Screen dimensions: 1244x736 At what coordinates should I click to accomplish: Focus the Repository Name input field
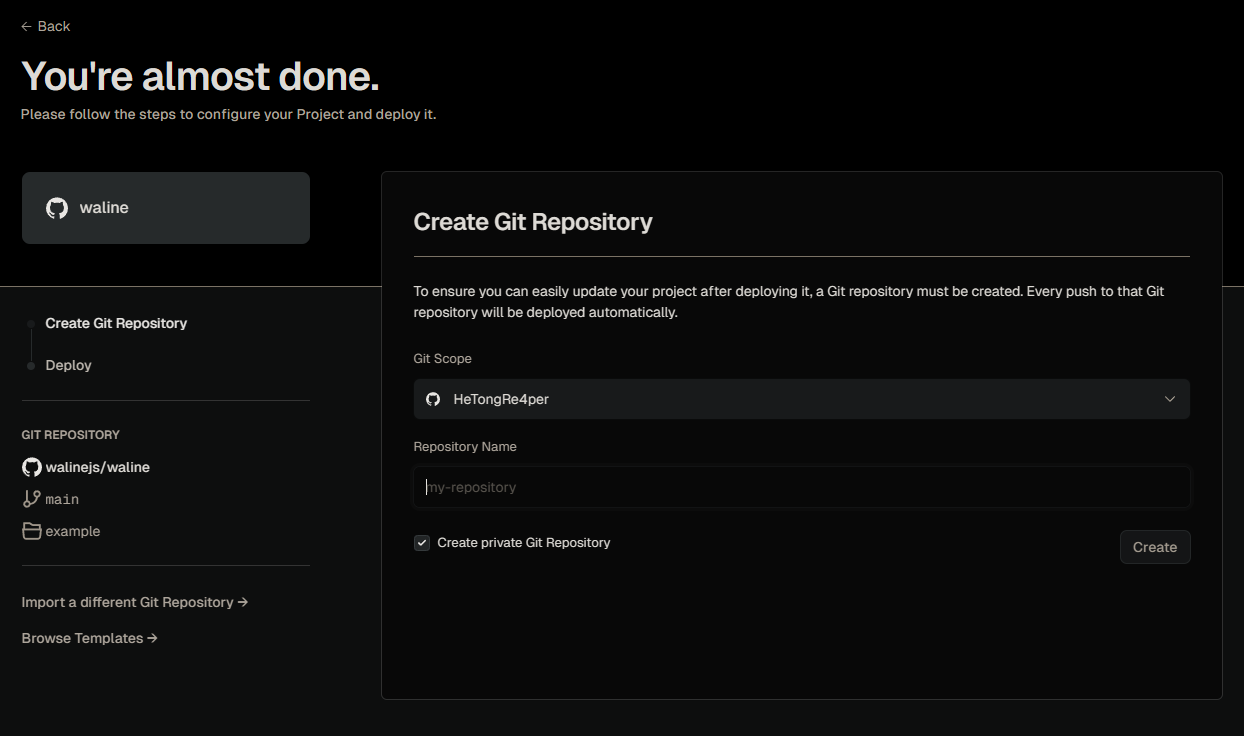800,487
